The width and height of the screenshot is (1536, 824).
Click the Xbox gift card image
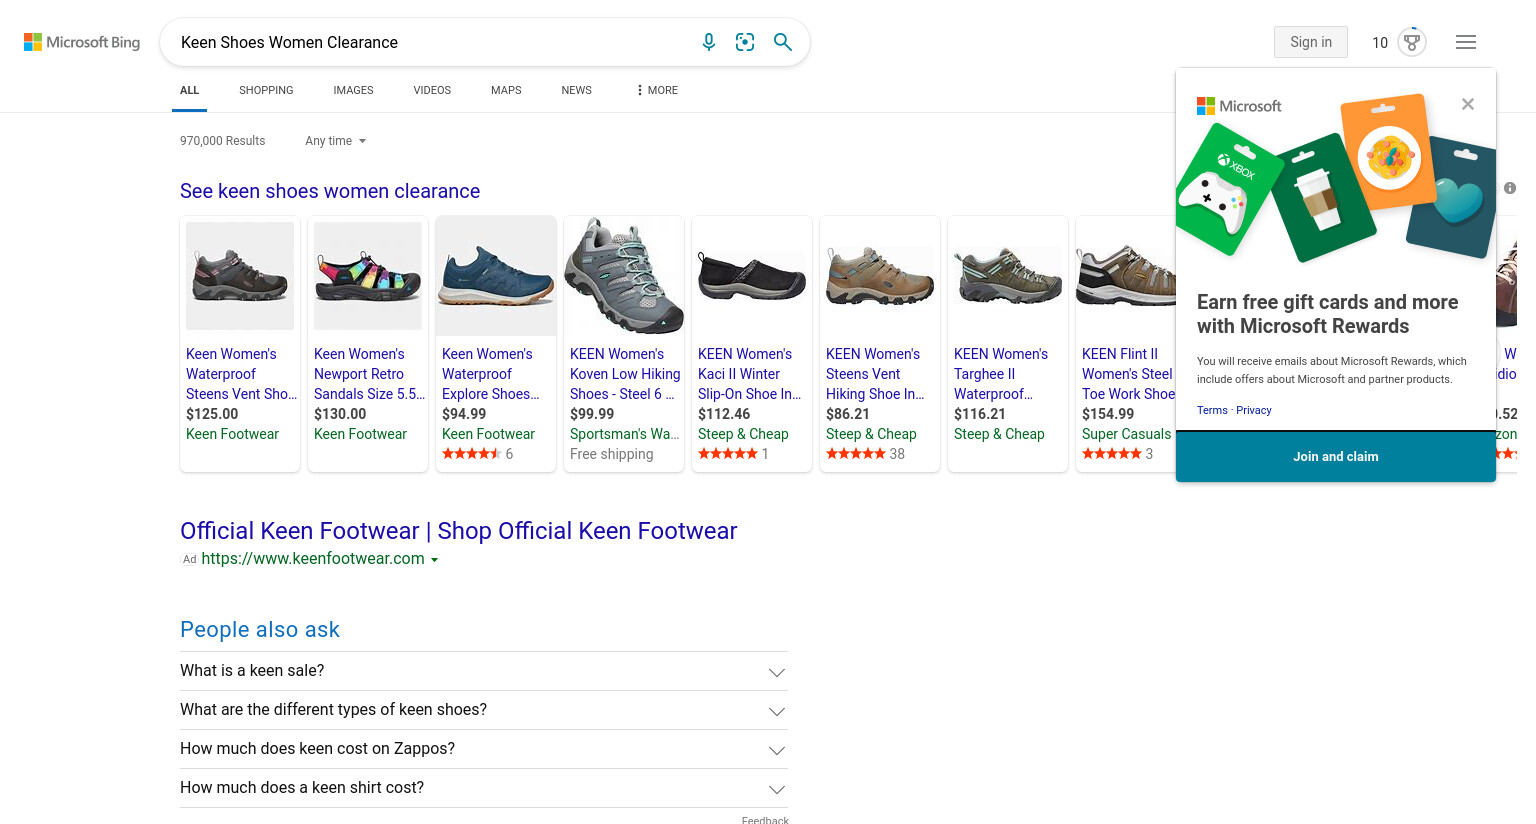[x=1227, y=190]
